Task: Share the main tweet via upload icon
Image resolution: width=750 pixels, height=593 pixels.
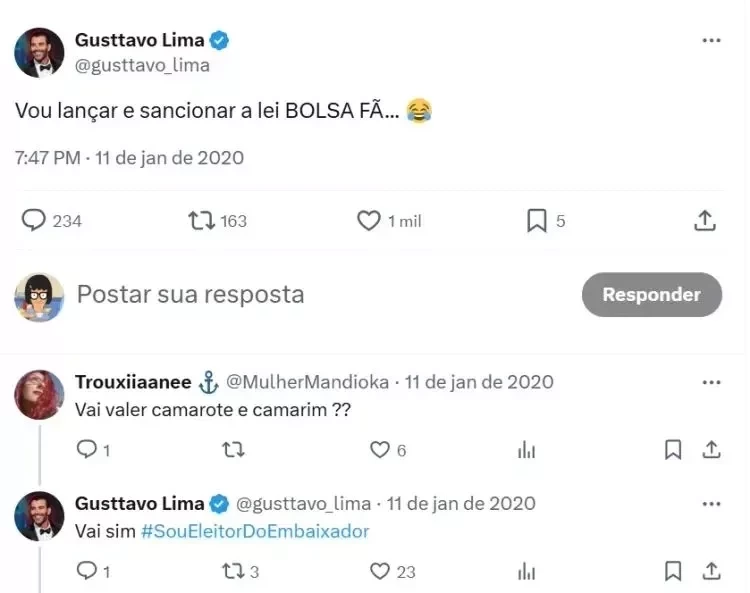Action: click(x=704, y=220)
